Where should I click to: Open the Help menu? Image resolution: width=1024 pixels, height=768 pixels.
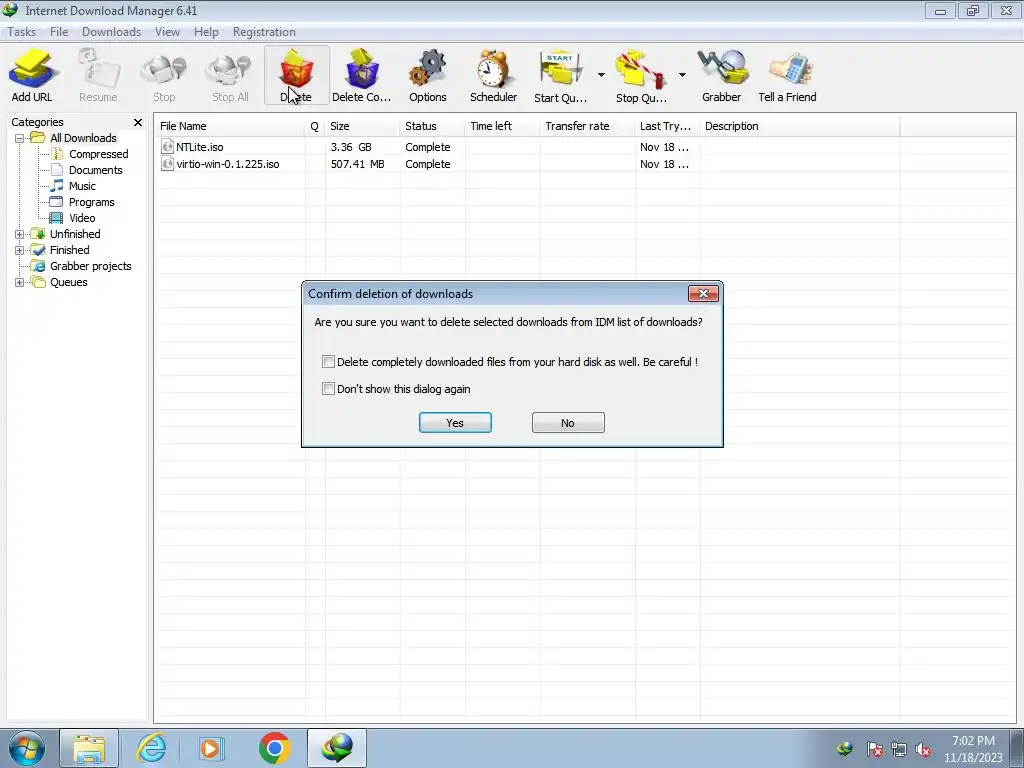pyautogui.click(x=206, y=32)
